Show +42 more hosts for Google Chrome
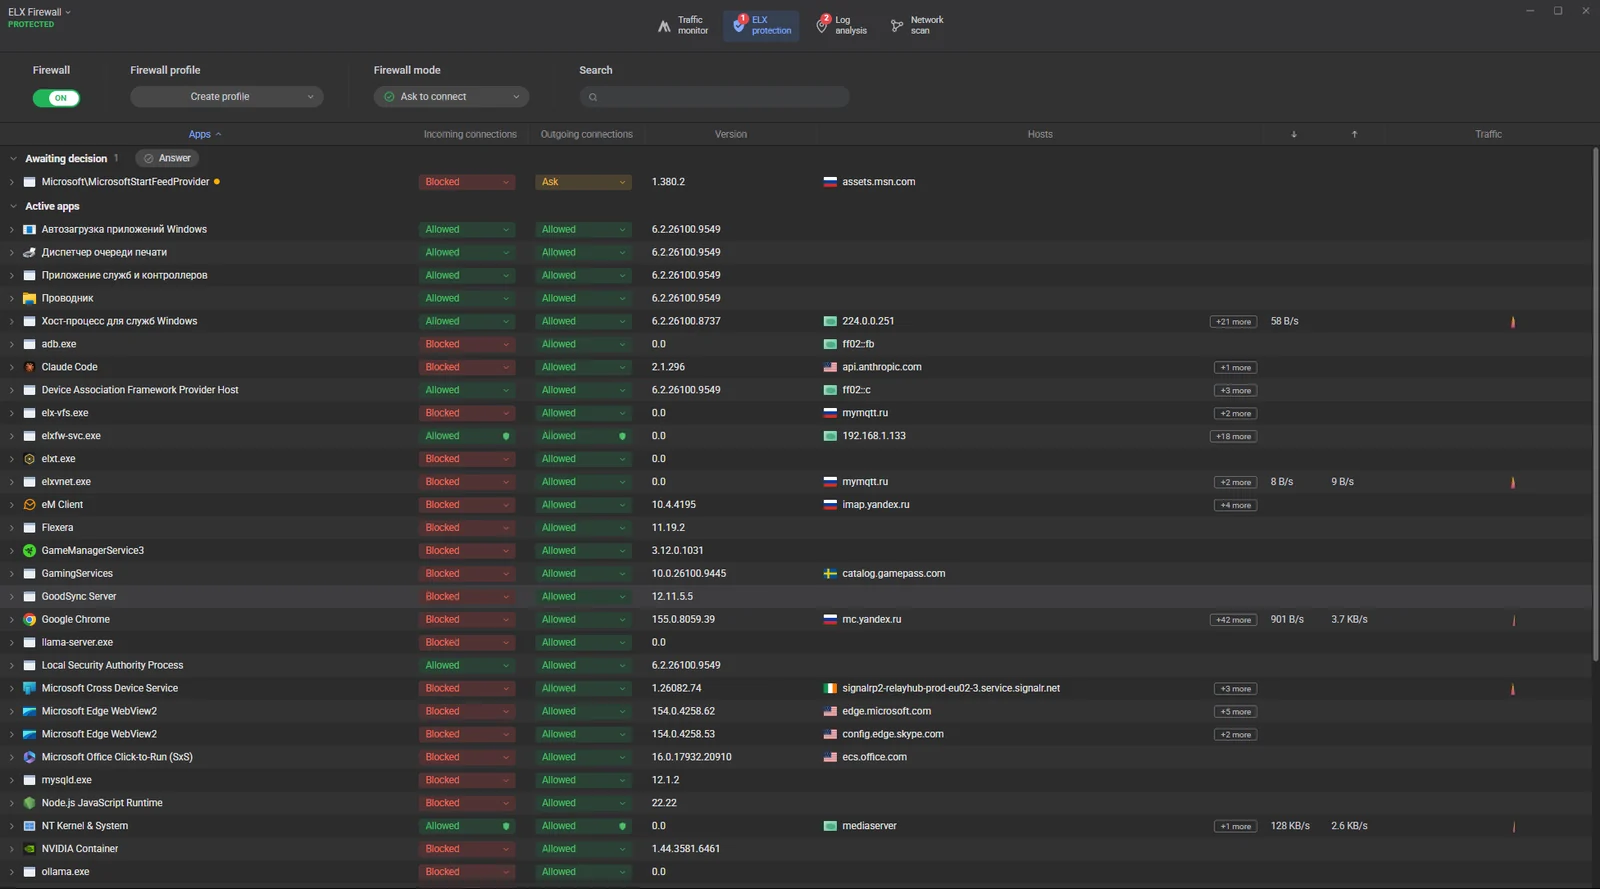This screenshot has height=889, width=1600. [1234, 620]
